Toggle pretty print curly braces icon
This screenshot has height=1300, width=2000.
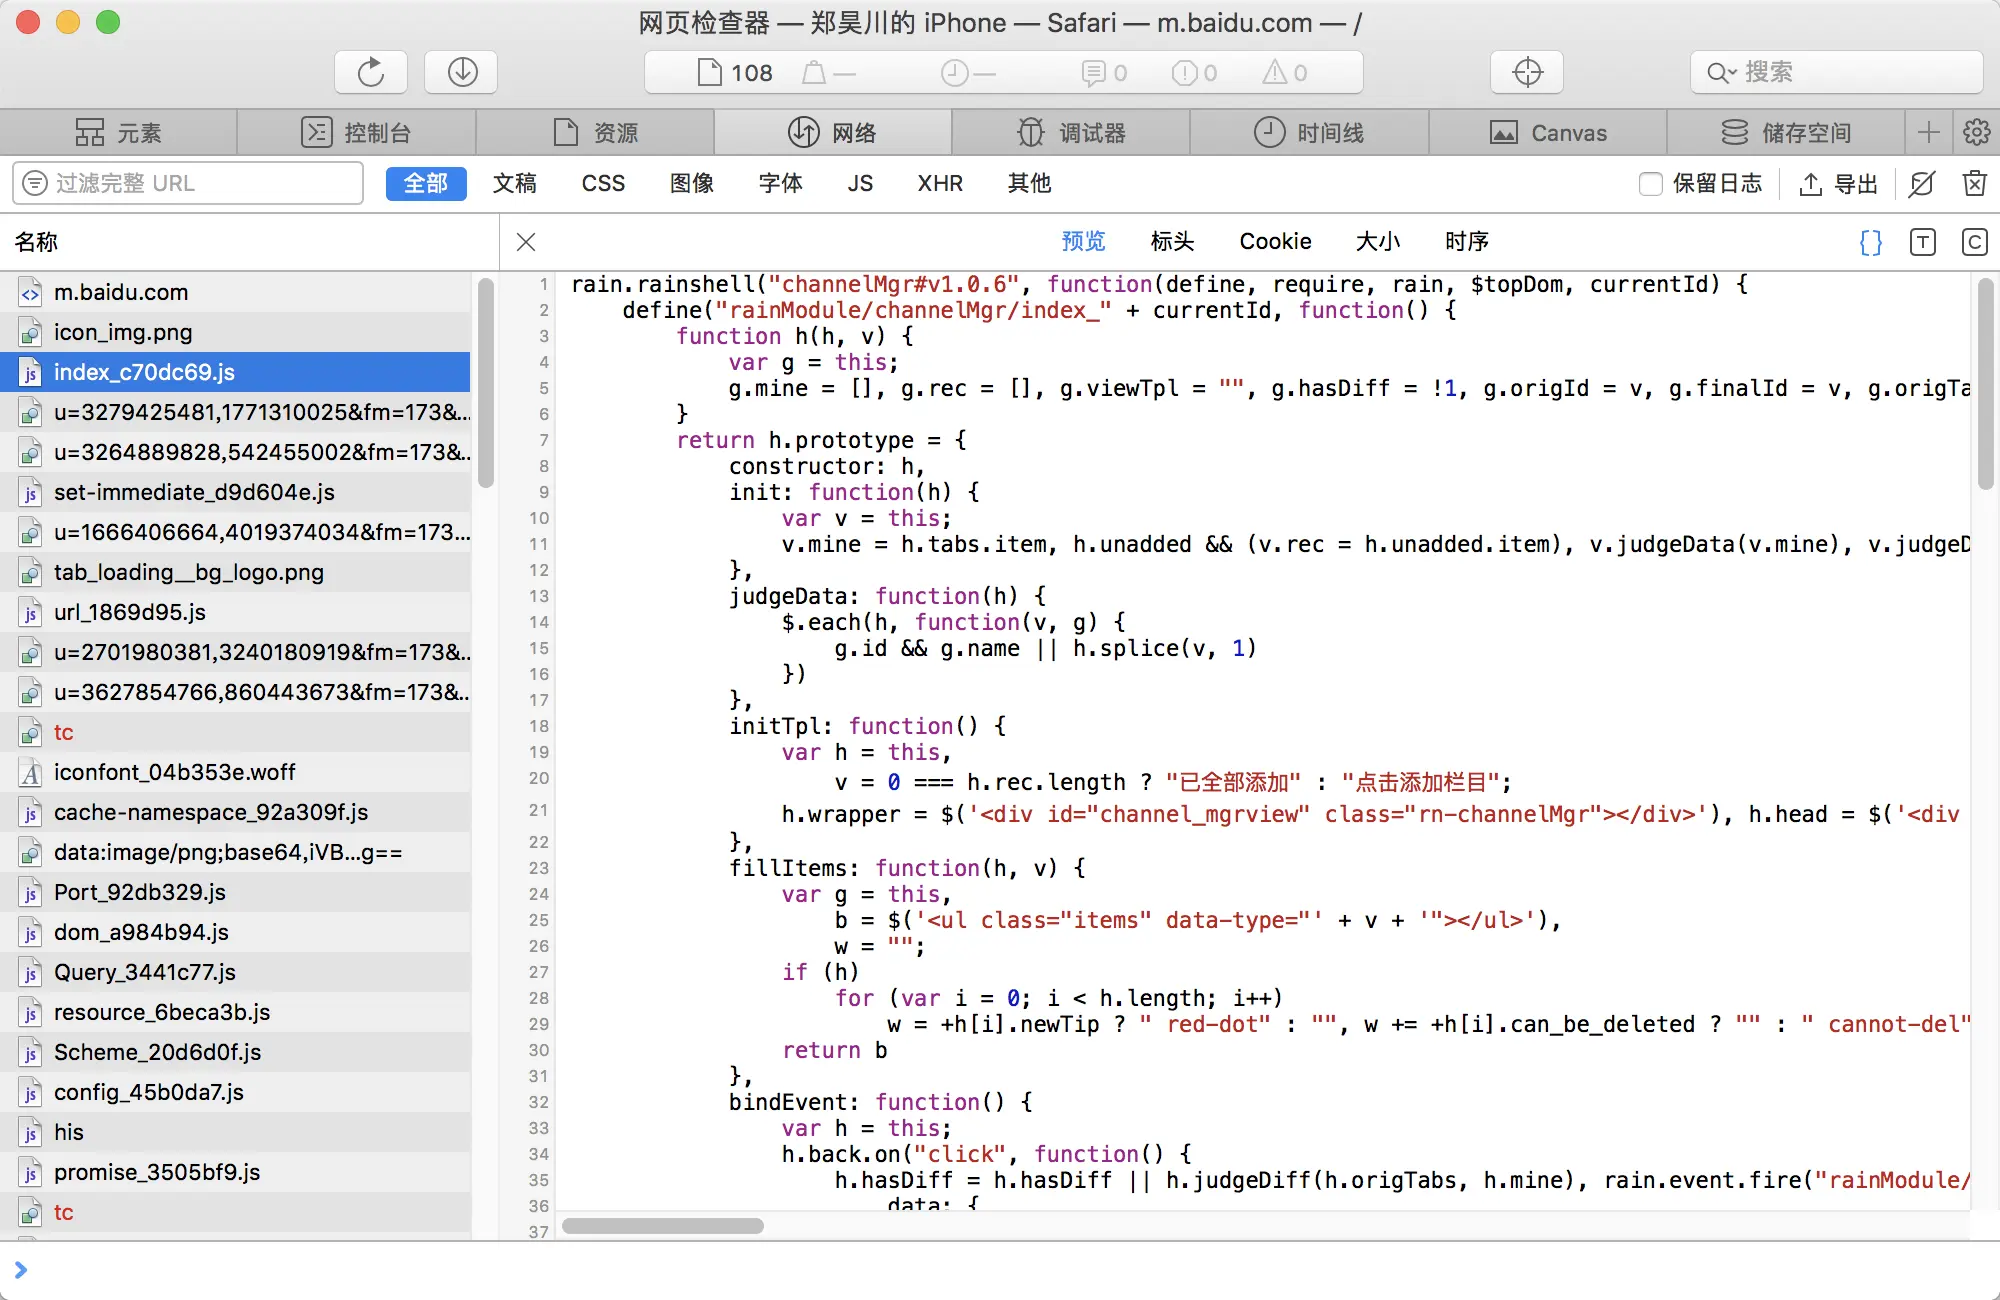tap(1870, 242)
